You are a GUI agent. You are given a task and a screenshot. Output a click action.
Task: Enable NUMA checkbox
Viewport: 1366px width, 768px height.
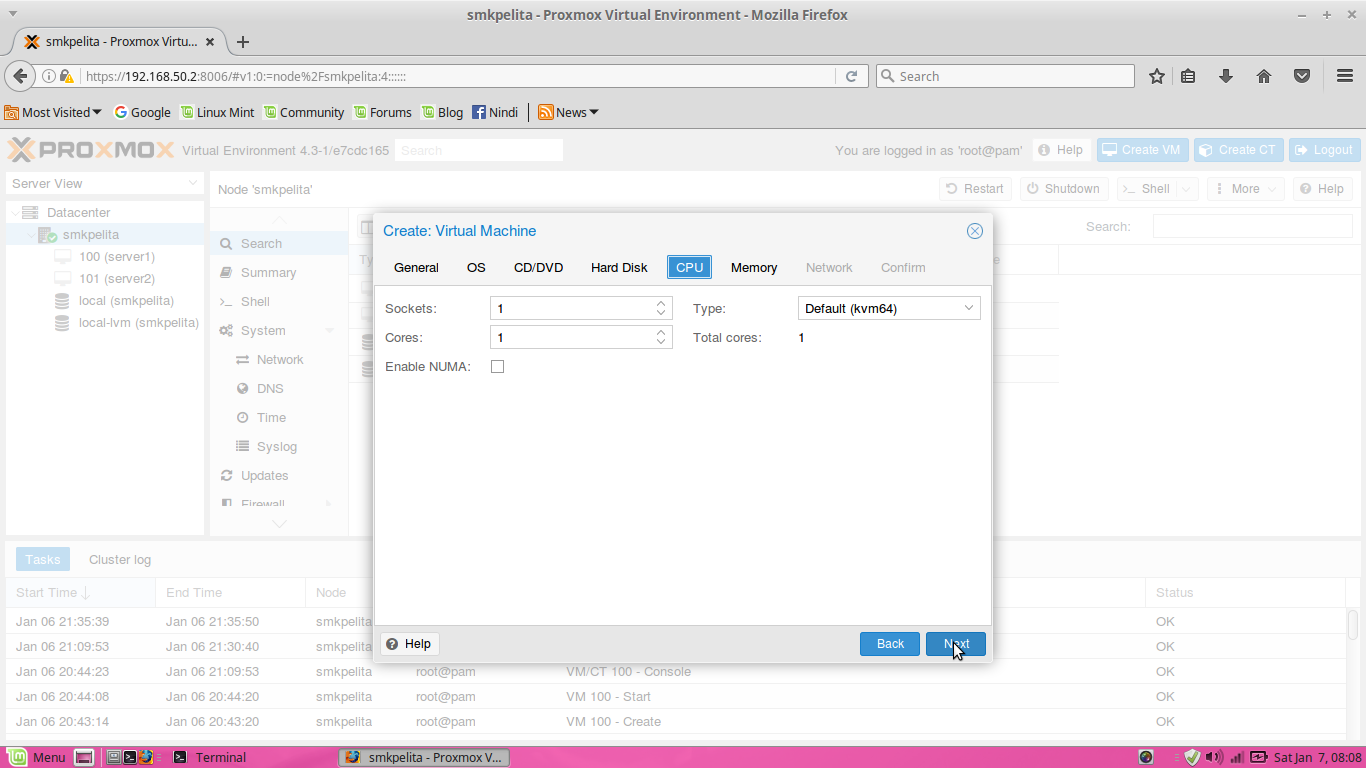point(497,367)
